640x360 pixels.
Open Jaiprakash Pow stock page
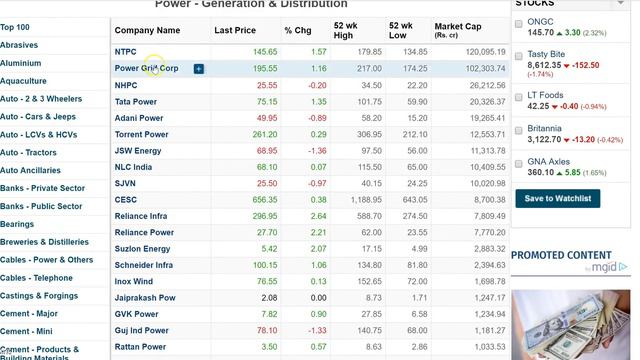tap(145, 298)
